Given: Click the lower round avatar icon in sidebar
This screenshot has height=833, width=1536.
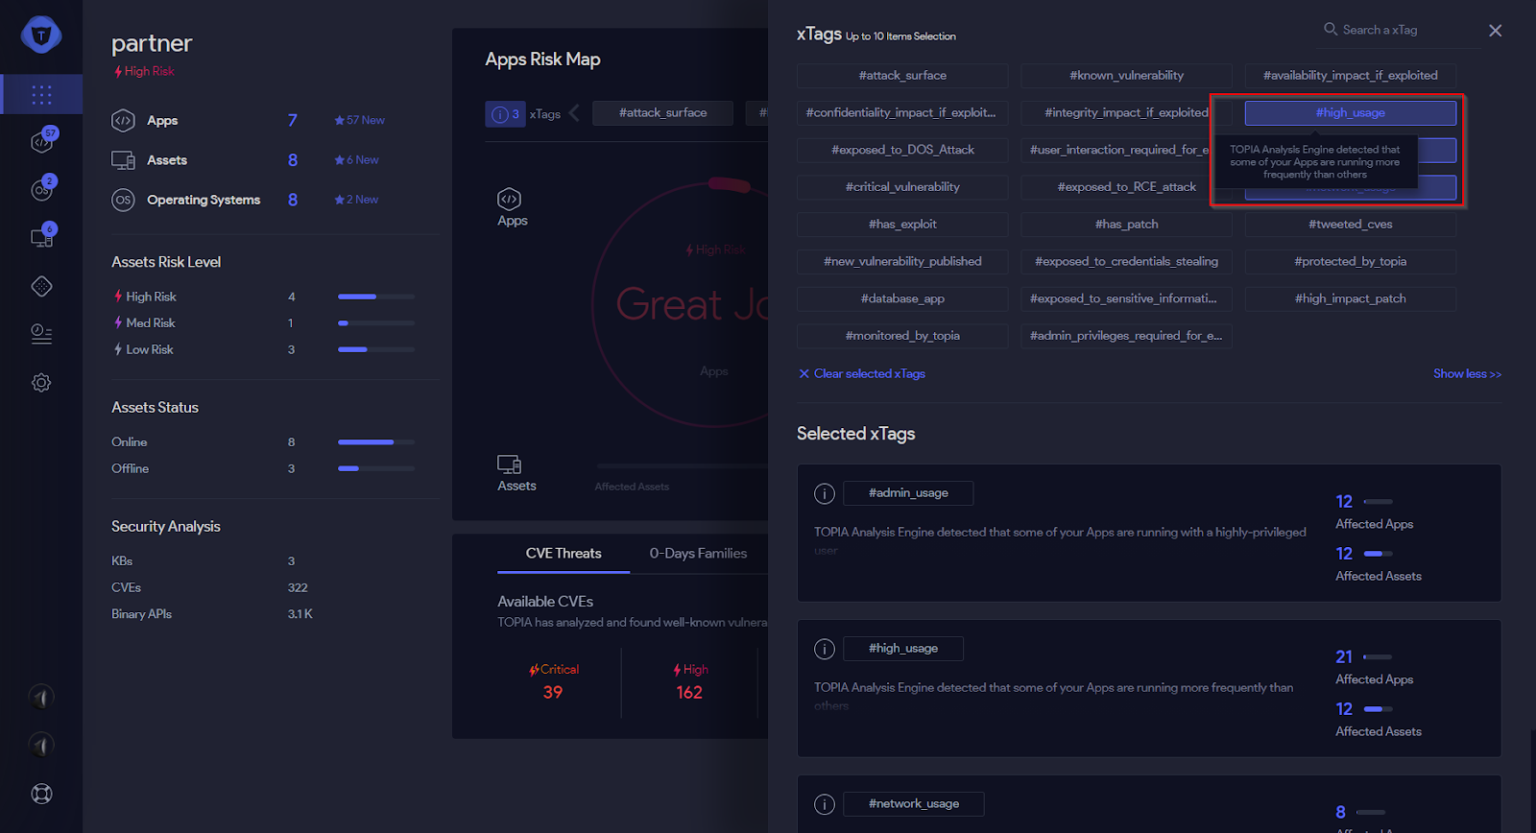Looking at the screenshot, I should pyautogui.click(x=41, y=745).
